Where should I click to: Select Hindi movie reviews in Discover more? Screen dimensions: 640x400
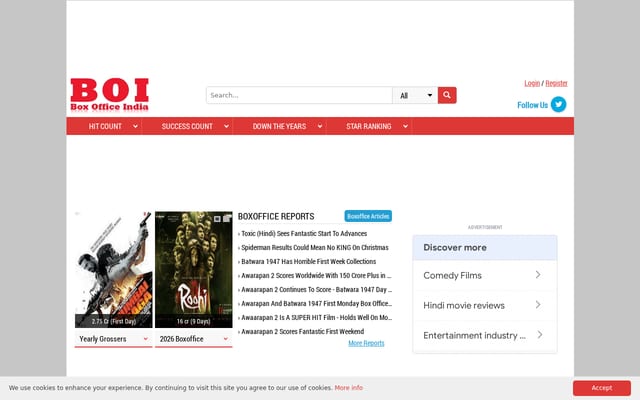click(485, 305)
